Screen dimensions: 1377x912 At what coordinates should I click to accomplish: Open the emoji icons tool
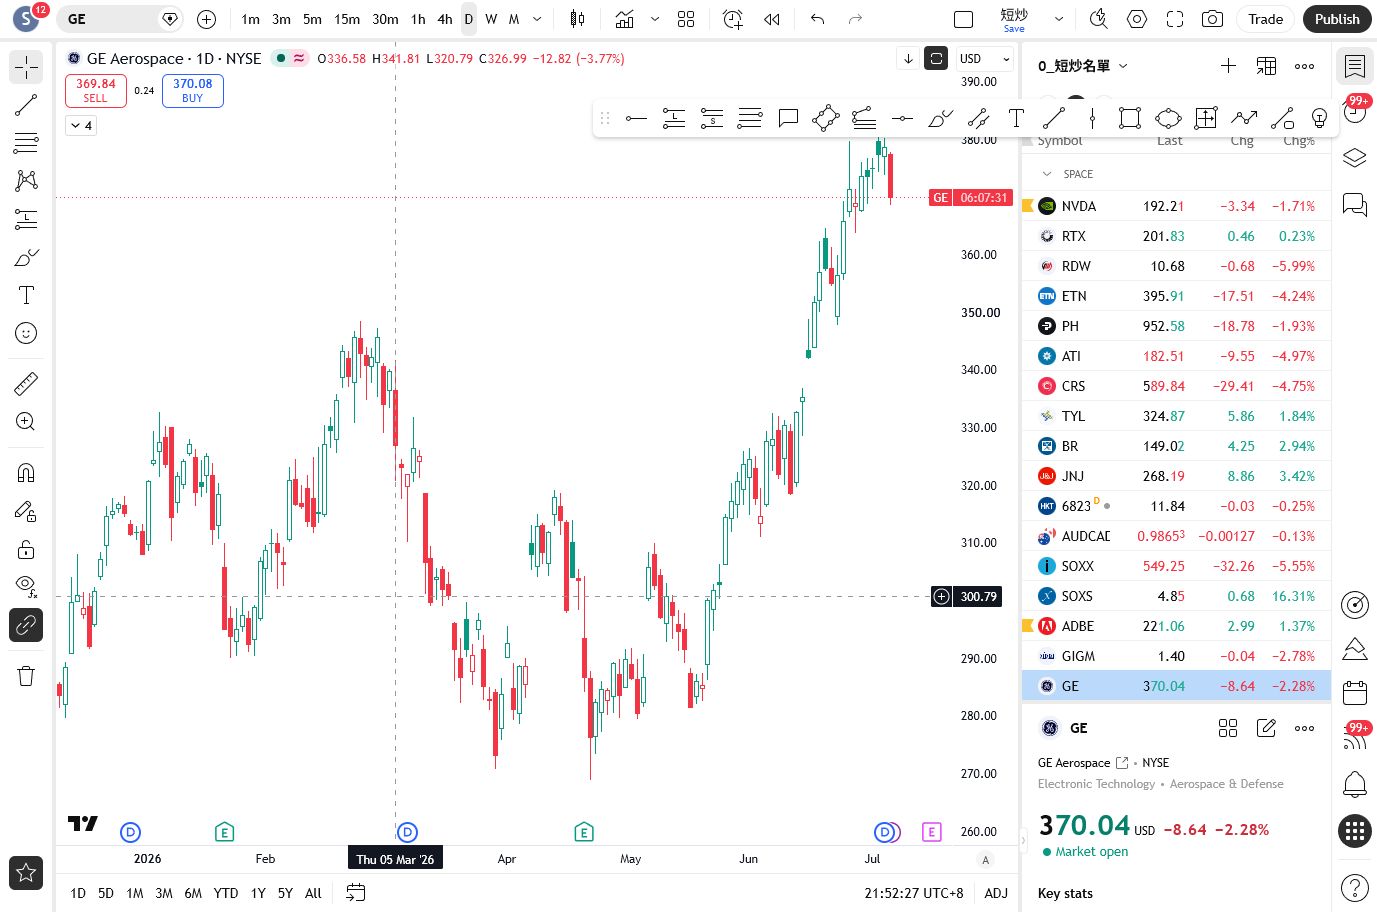[26, 333]
